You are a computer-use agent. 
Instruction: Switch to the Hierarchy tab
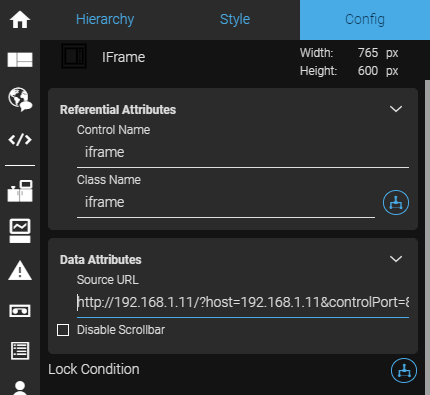105,19
